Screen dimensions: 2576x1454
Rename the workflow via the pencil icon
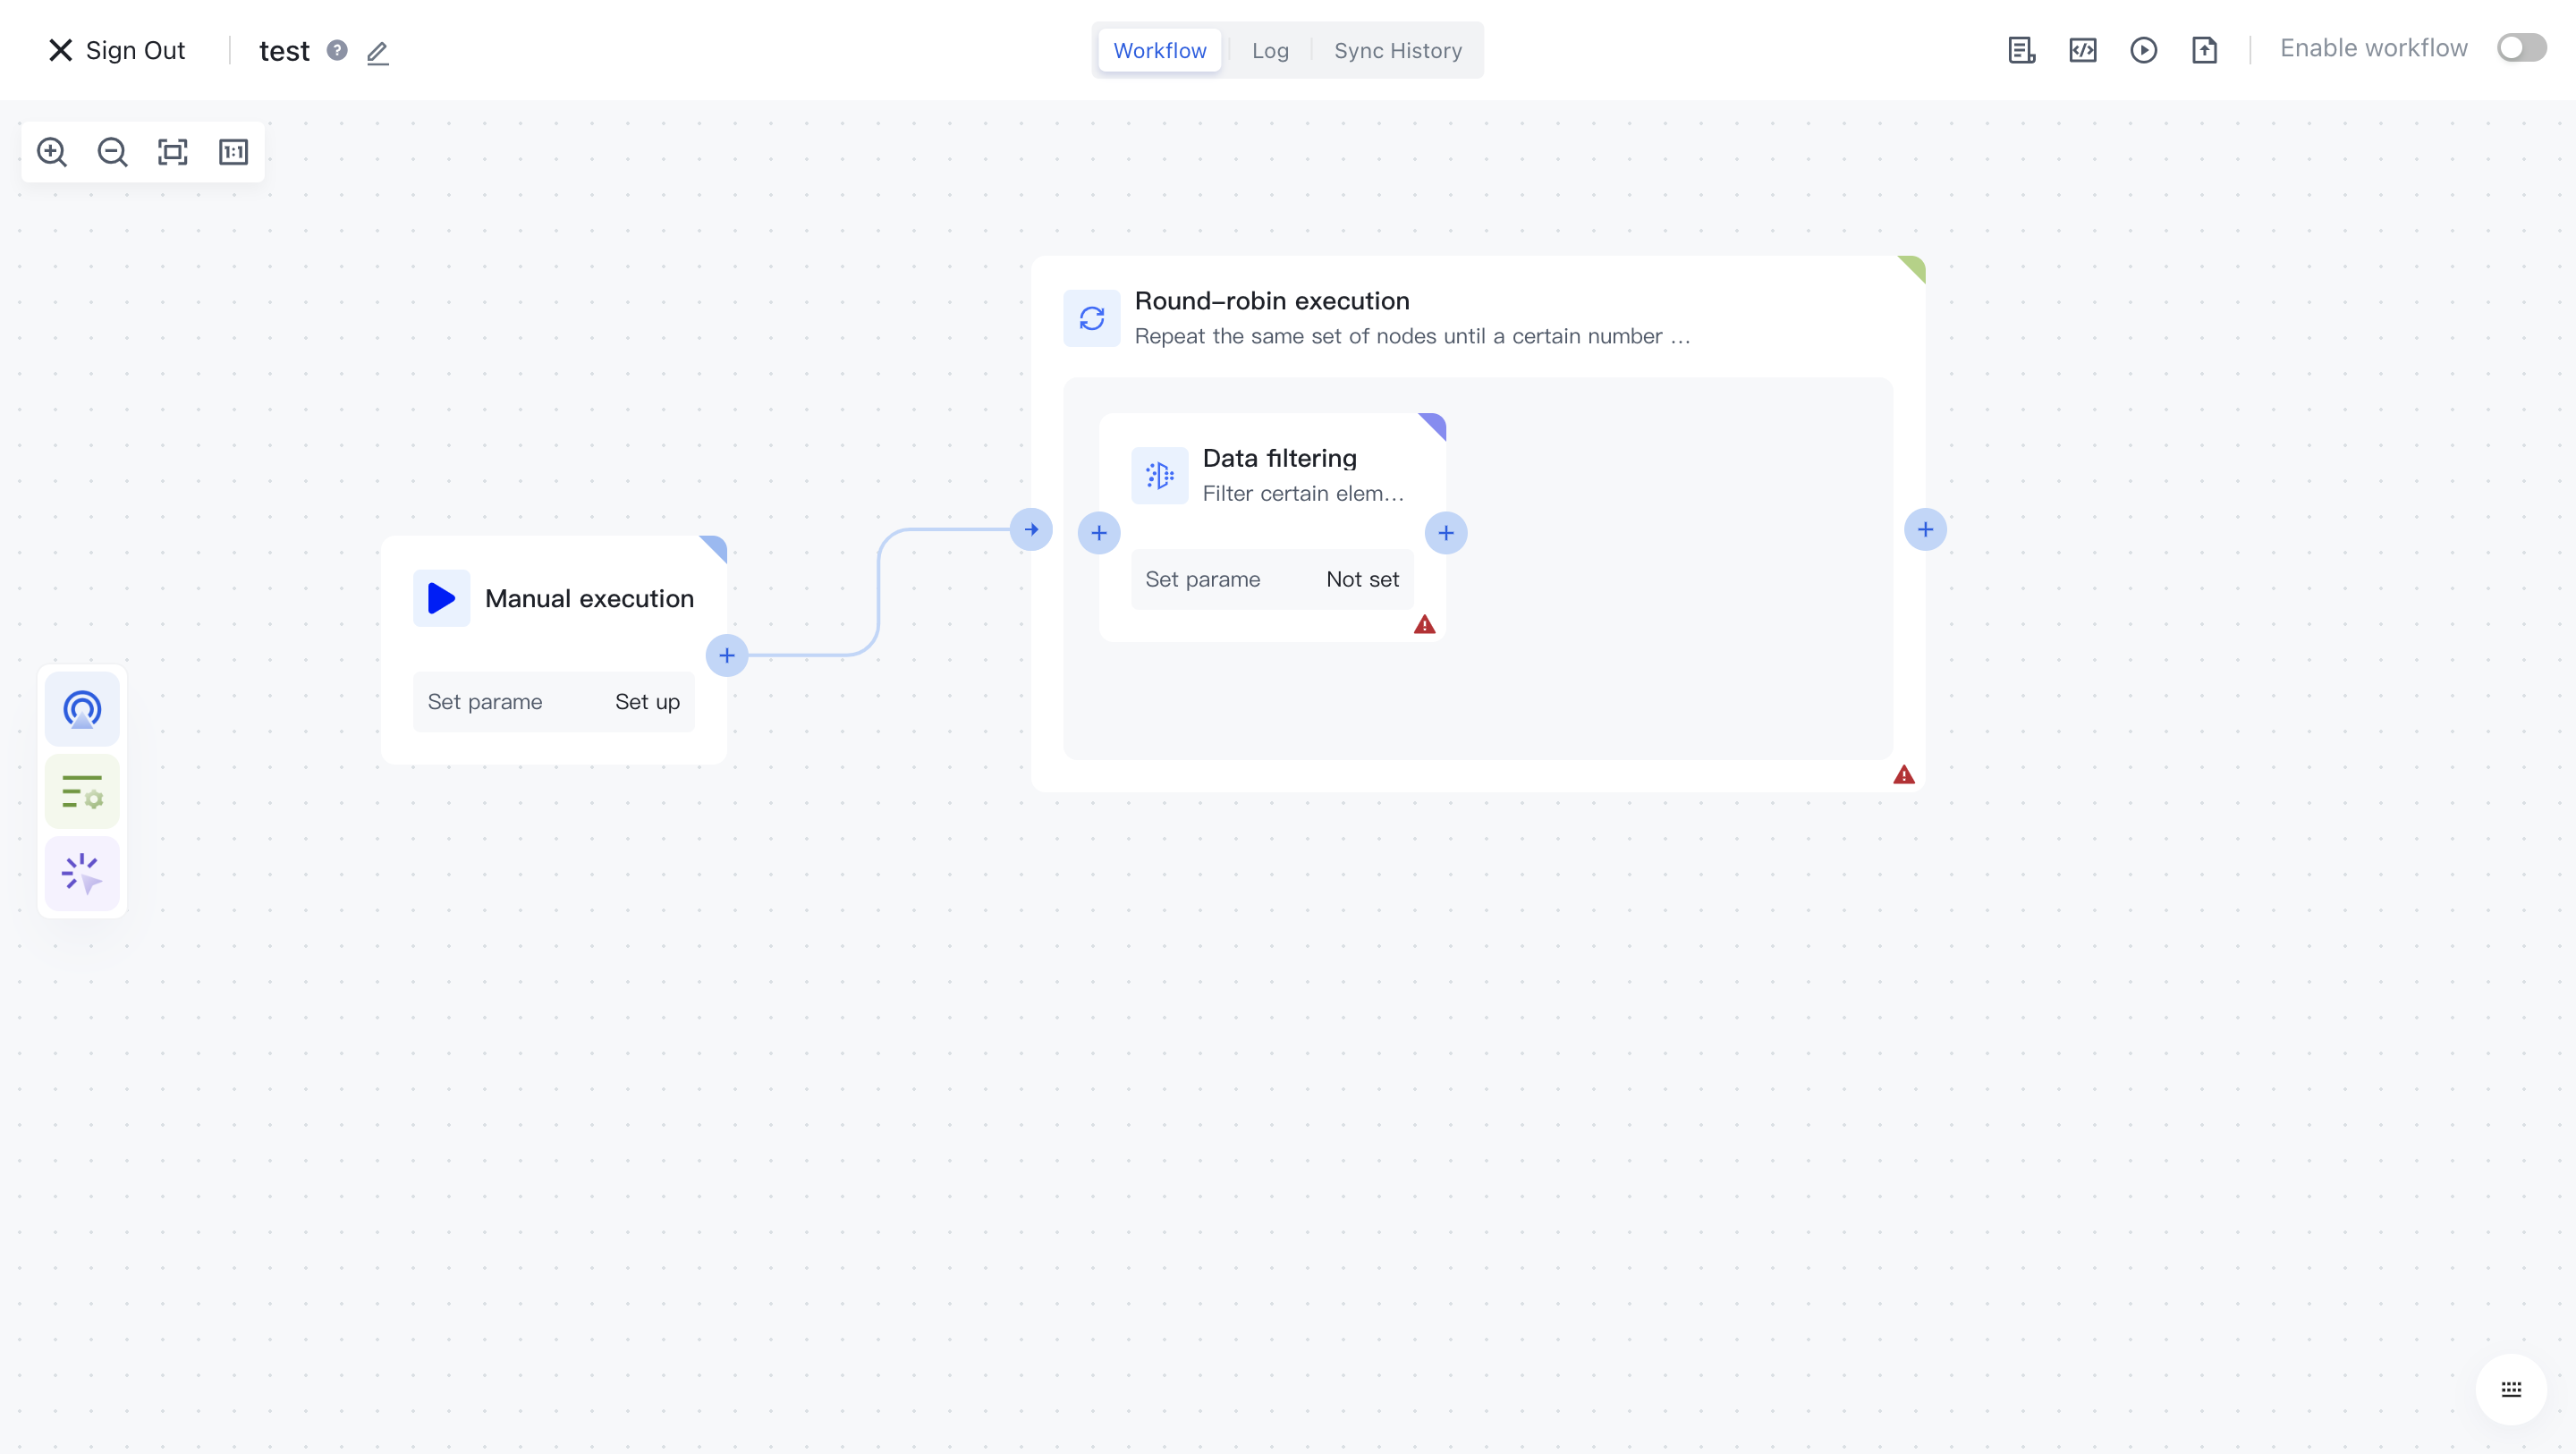click(x=377, y=53)
